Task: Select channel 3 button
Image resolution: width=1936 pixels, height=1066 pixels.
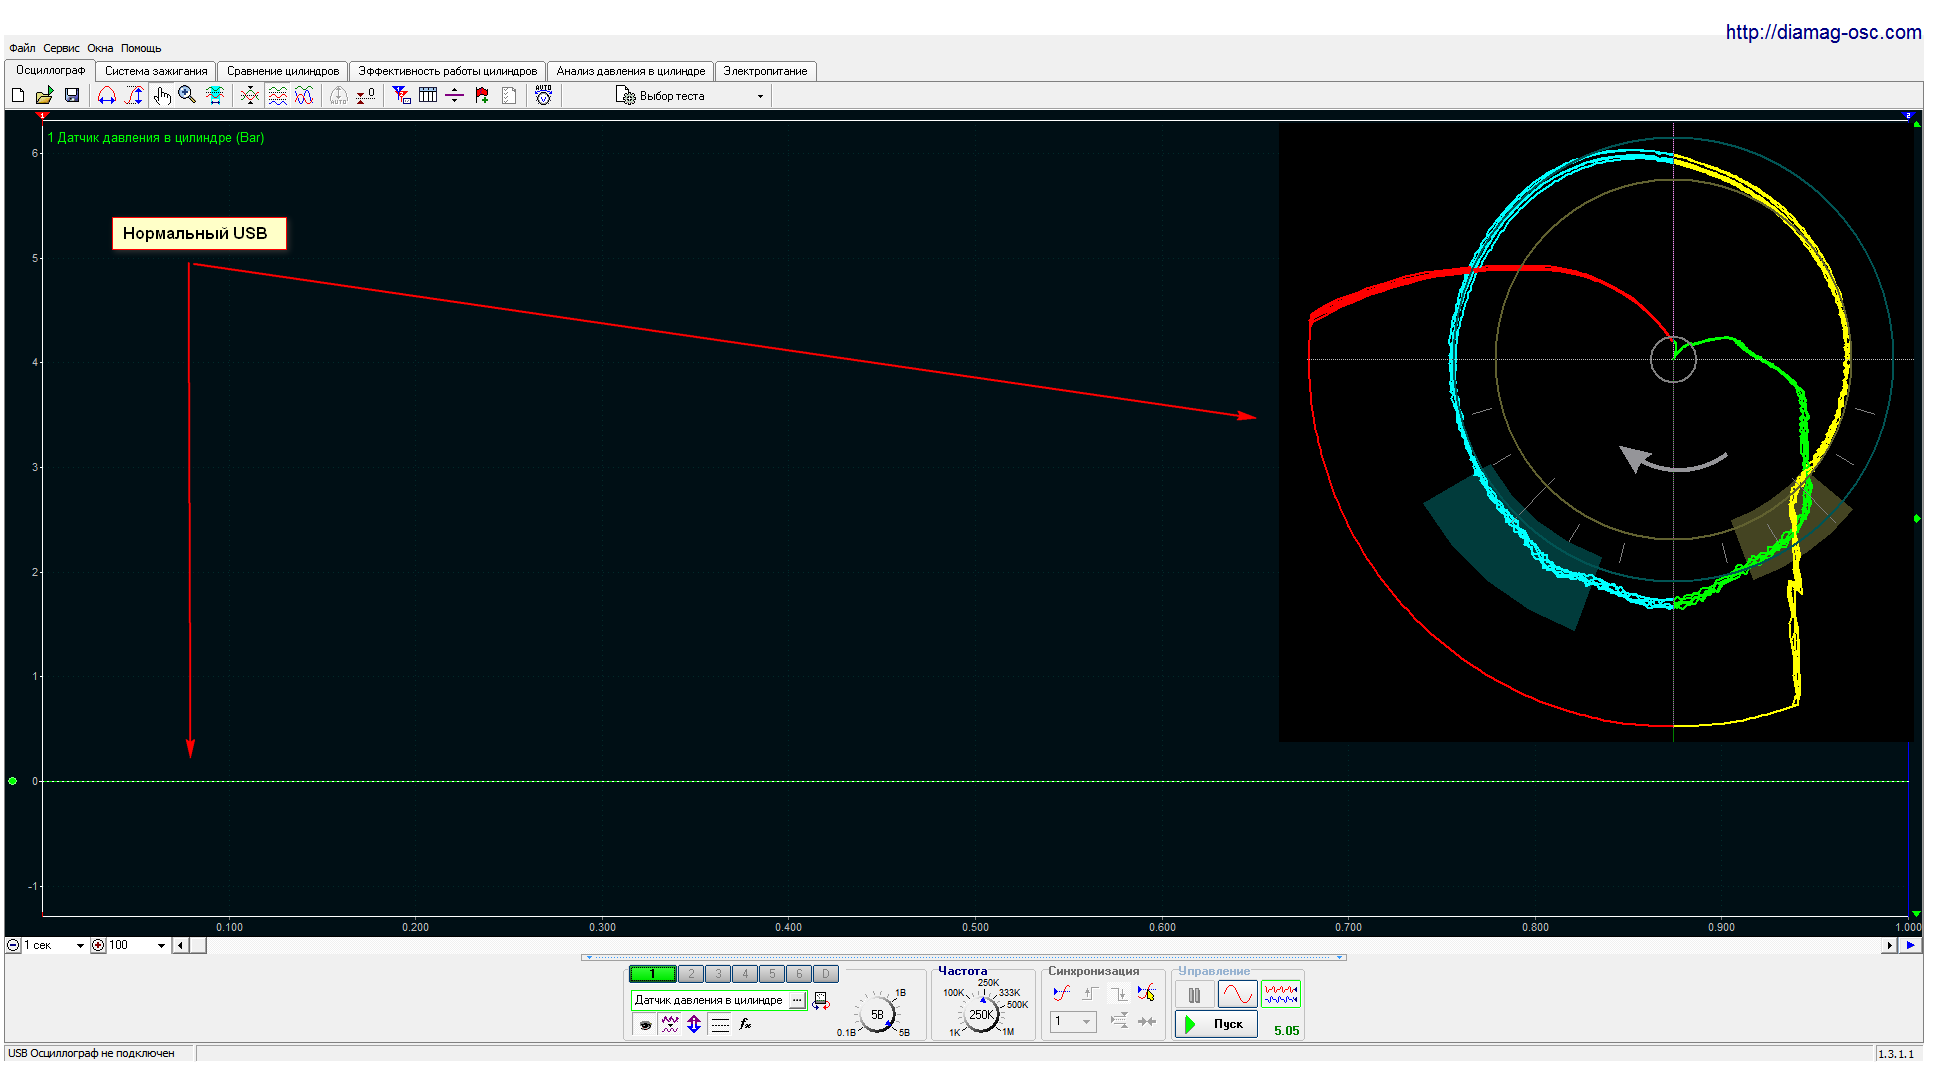Action: pyautogui.click(x=718, y=974)
